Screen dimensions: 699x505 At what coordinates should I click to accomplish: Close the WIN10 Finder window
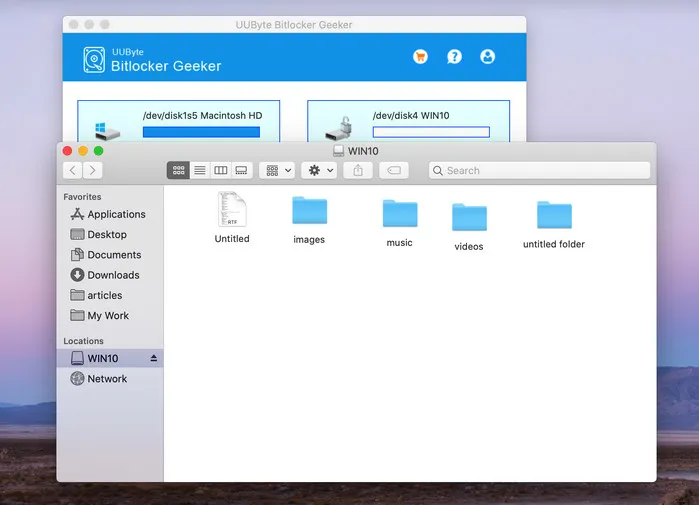point(67,151)
